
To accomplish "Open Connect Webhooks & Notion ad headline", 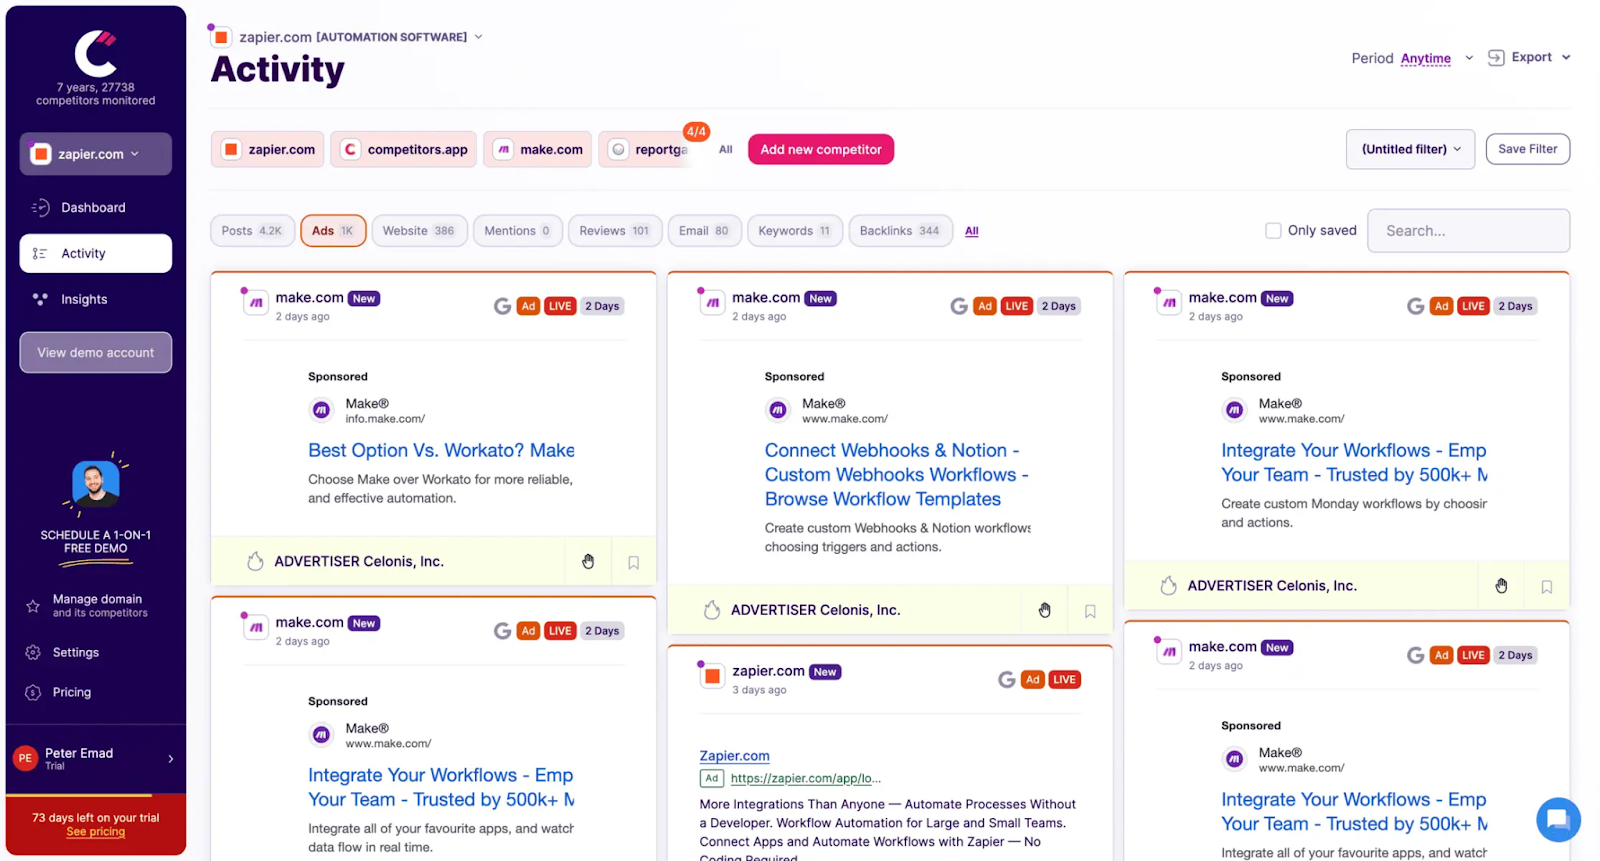I will coord(897,475).
